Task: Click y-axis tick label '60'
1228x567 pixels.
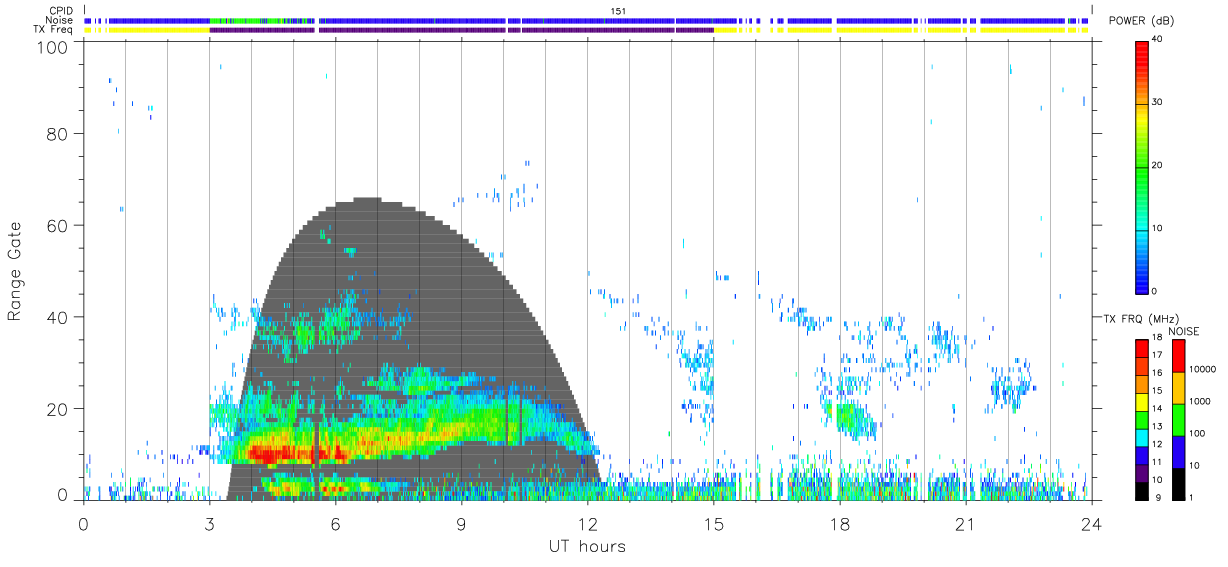Action: [x=59, y=226]
